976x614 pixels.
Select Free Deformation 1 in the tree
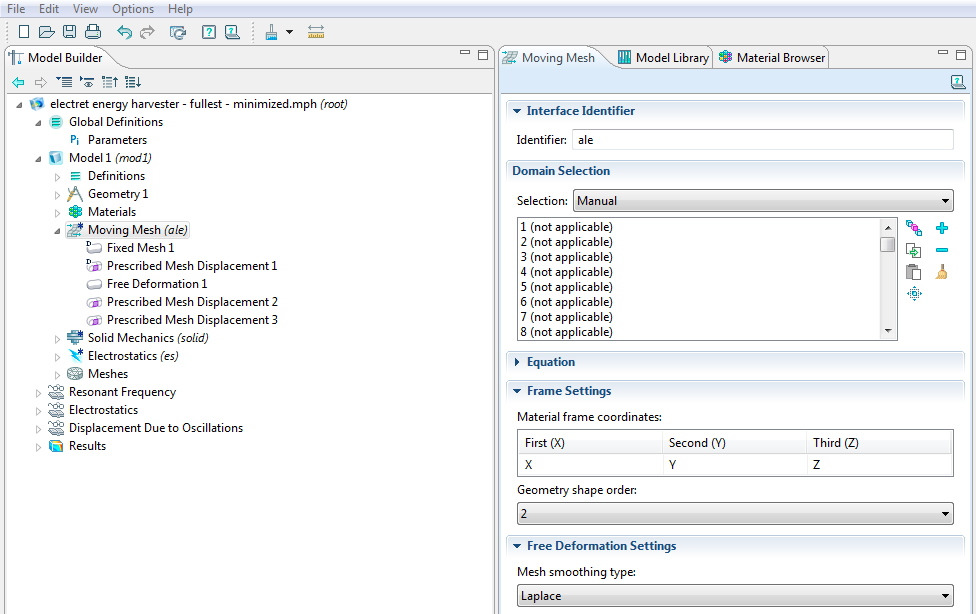(x=156, y=284)
